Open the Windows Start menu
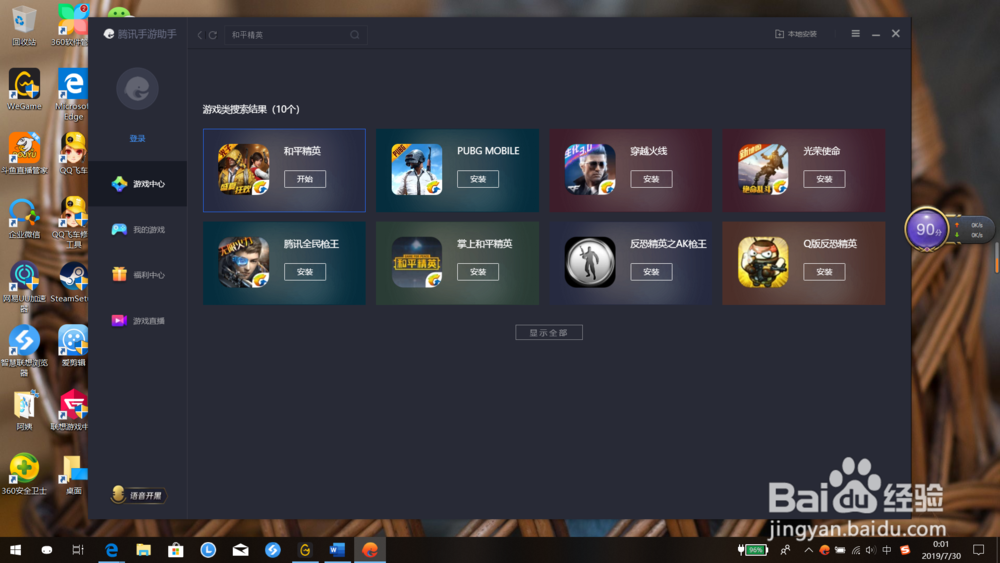 coord(15,550)
